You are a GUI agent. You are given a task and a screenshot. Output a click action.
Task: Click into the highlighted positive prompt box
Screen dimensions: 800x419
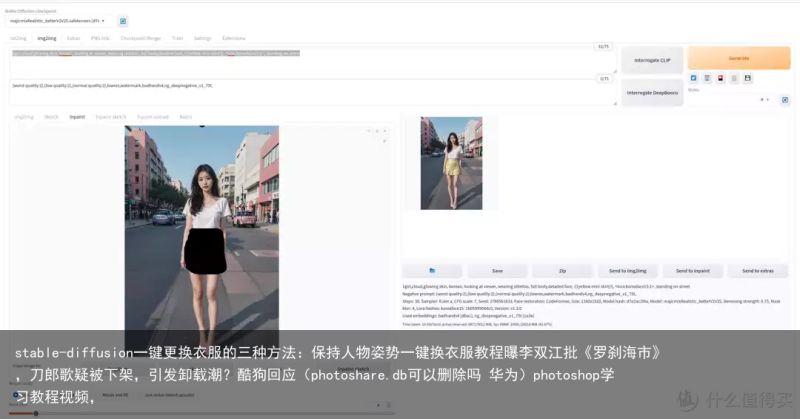point(312,61)
